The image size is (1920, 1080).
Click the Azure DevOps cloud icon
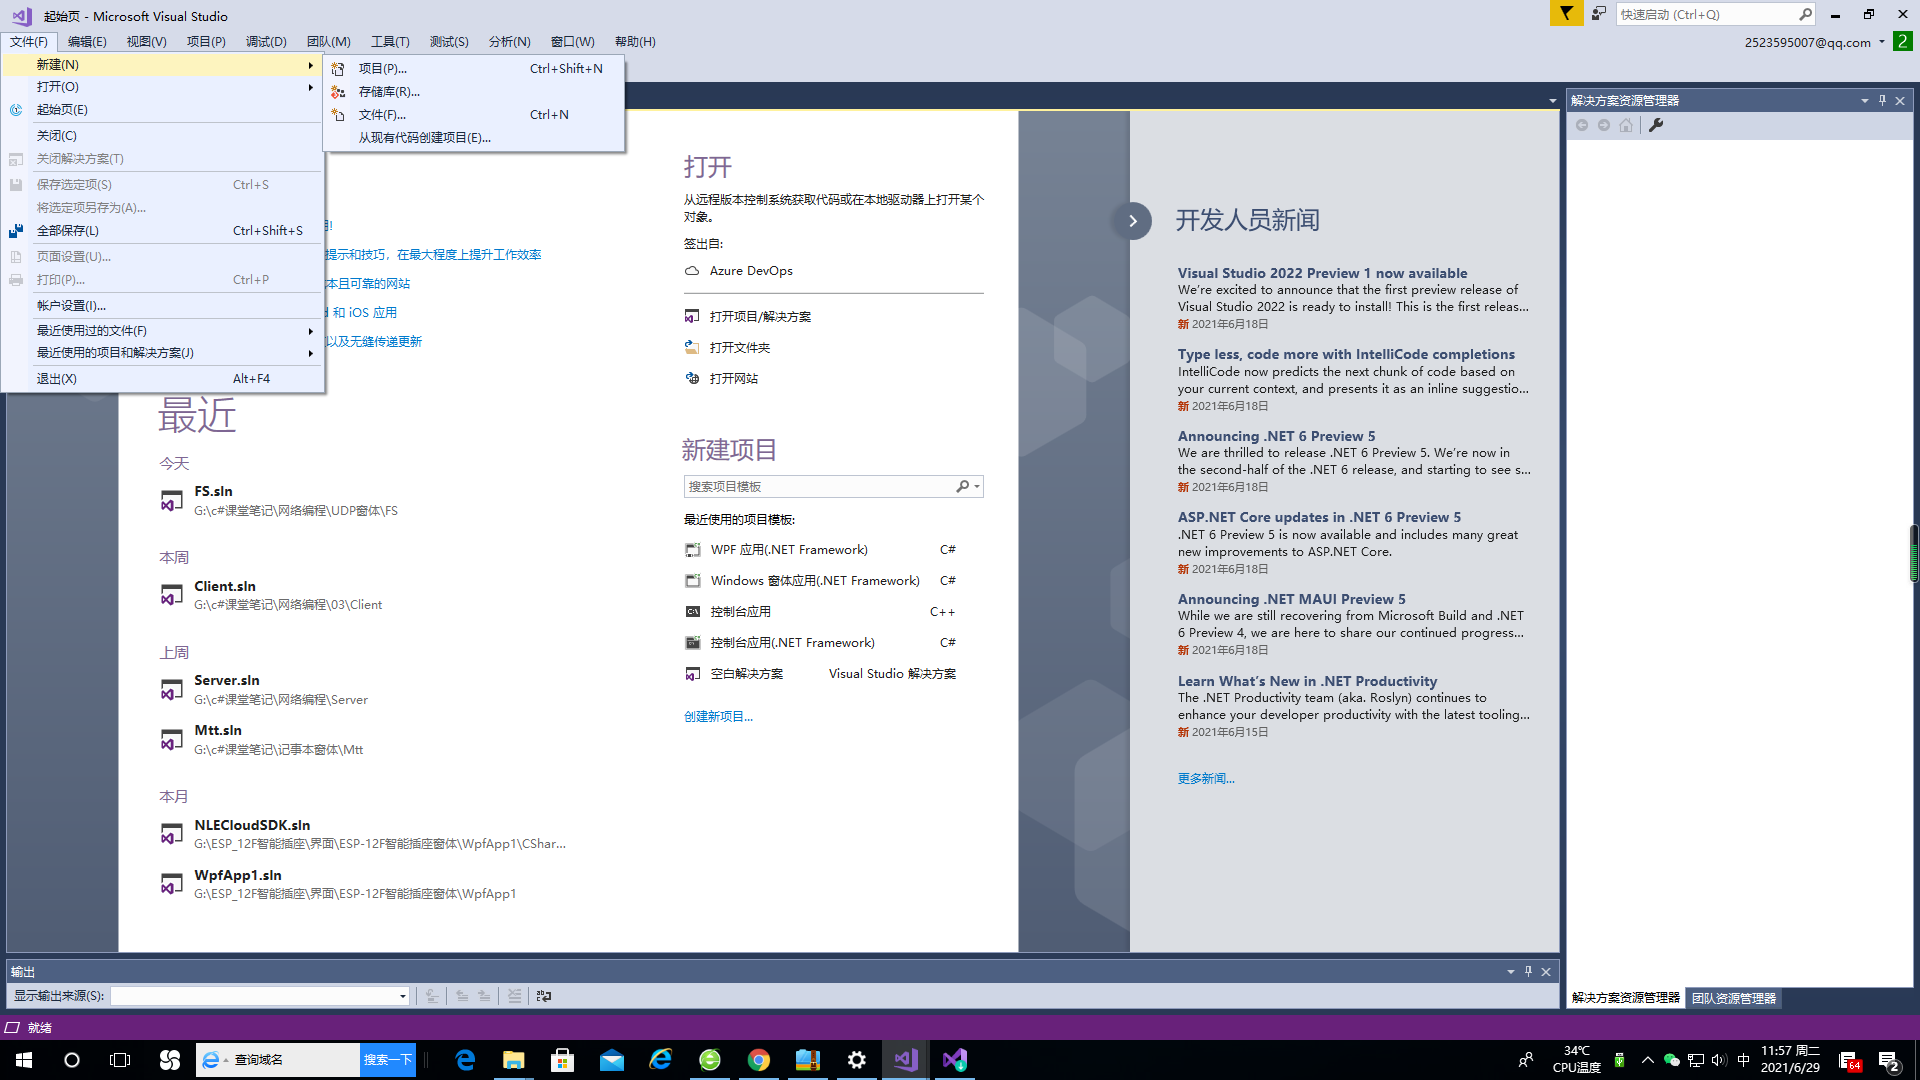coord(692,271)
